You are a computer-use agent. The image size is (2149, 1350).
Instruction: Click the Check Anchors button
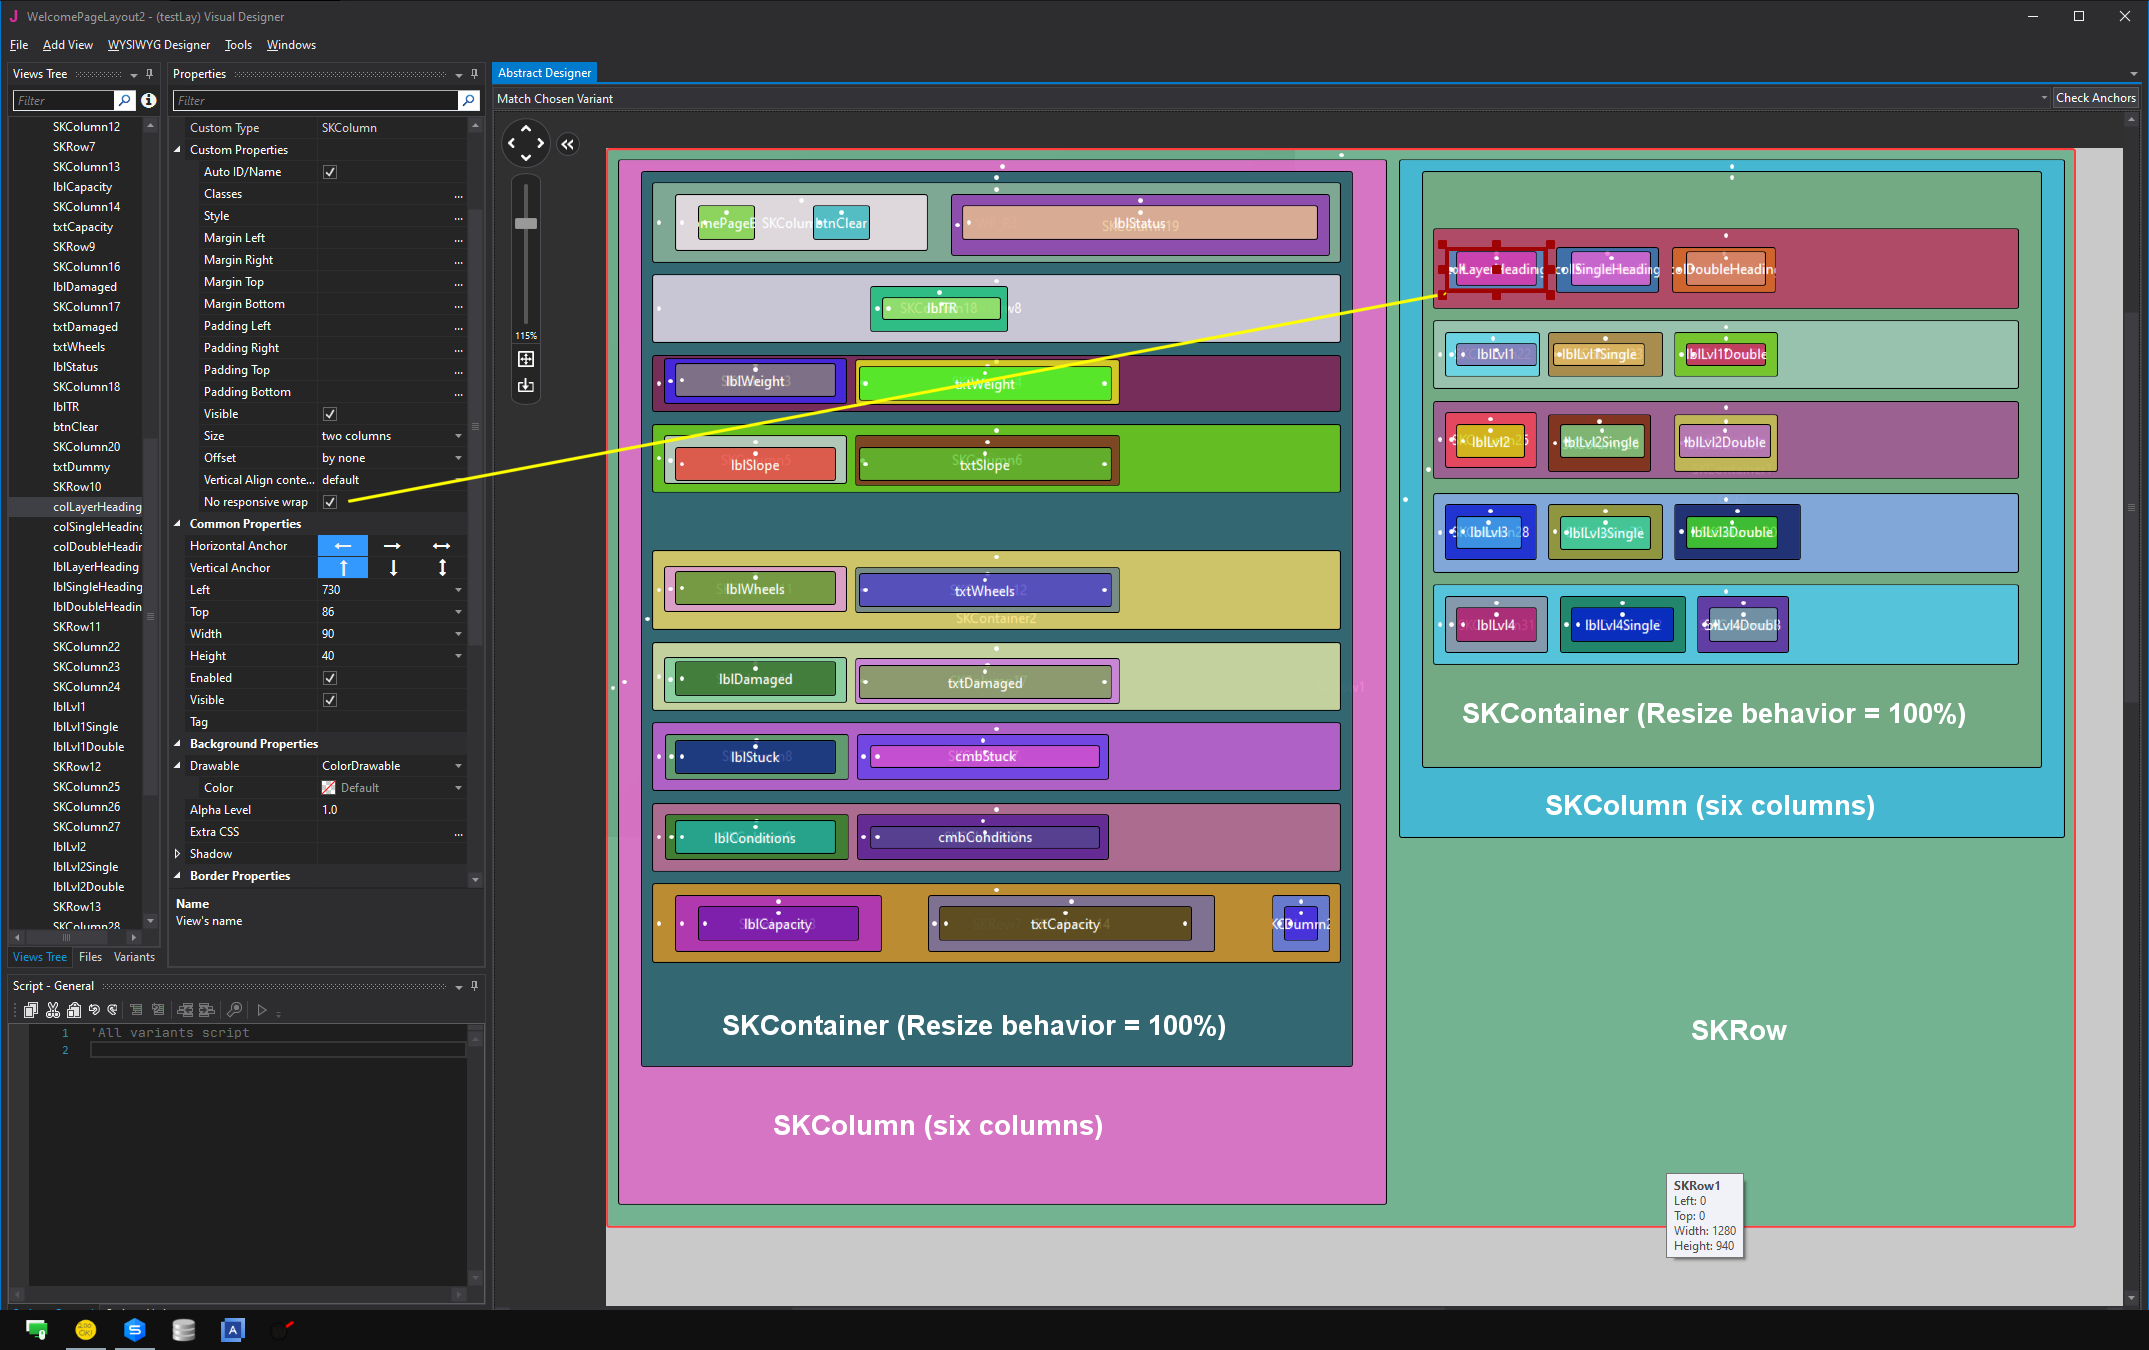click(x=2095, y=98)
